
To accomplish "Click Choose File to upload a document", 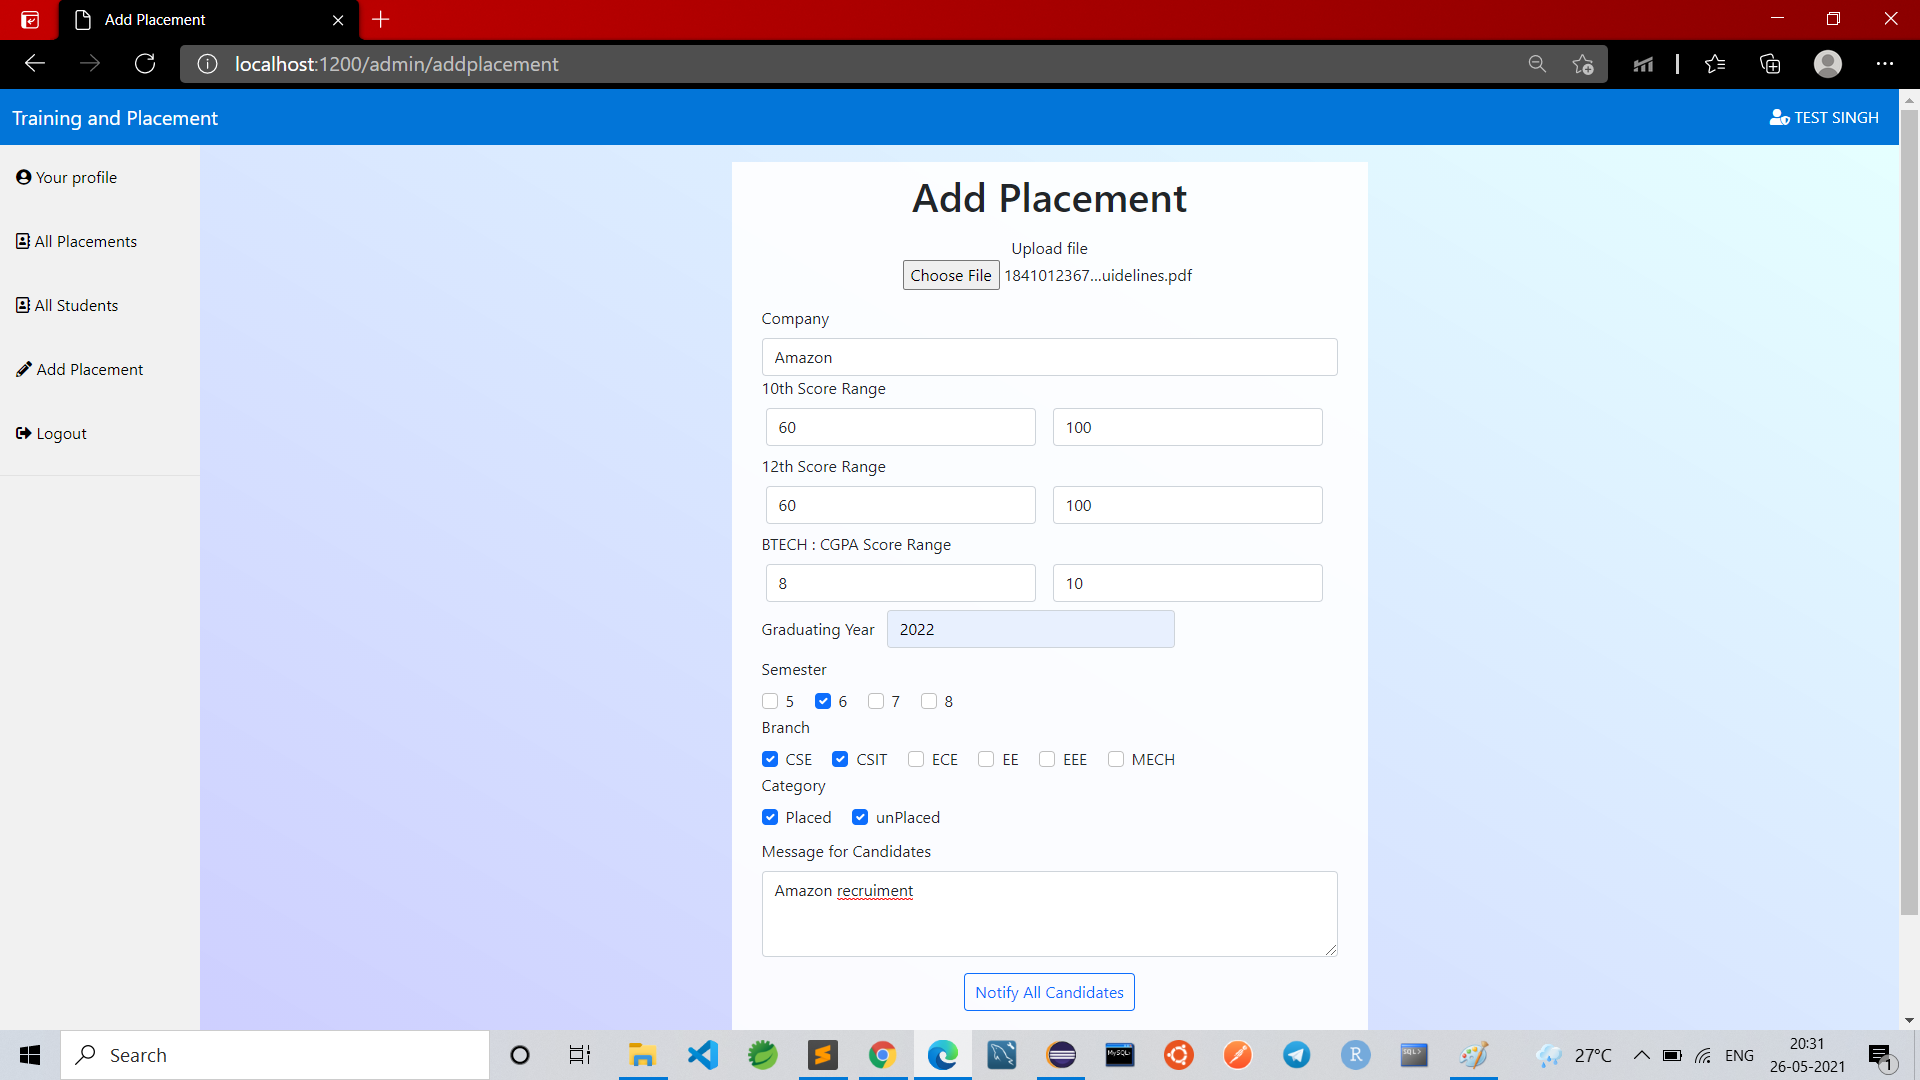I will (949, 275).
